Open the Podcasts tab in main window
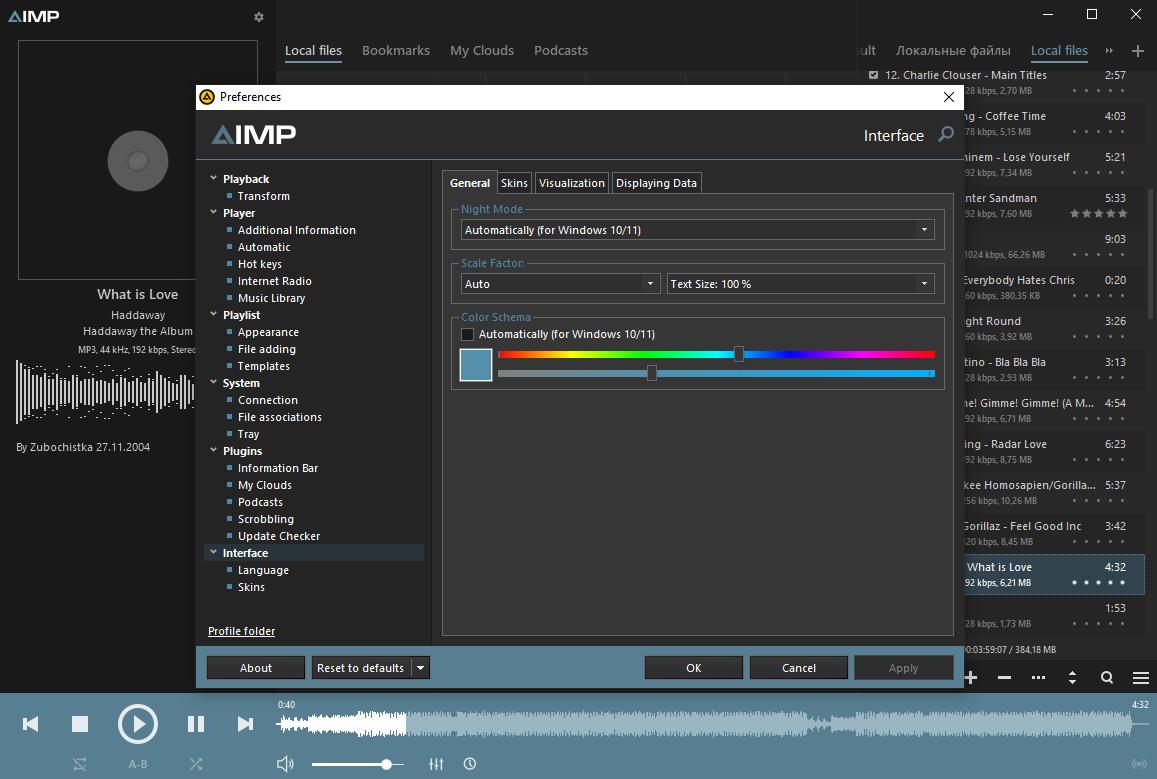The width and height of the screenshot is (1157, 779). click(x=561, y=51)
